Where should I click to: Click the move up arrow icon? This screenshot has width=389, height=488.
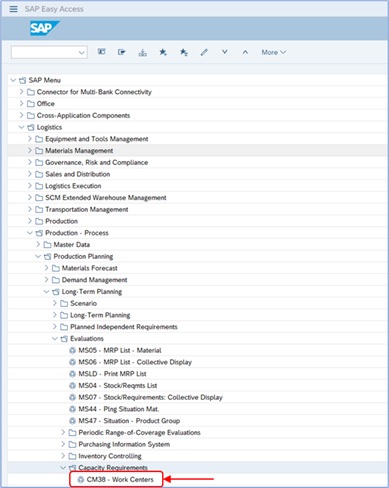pos(245,52)
